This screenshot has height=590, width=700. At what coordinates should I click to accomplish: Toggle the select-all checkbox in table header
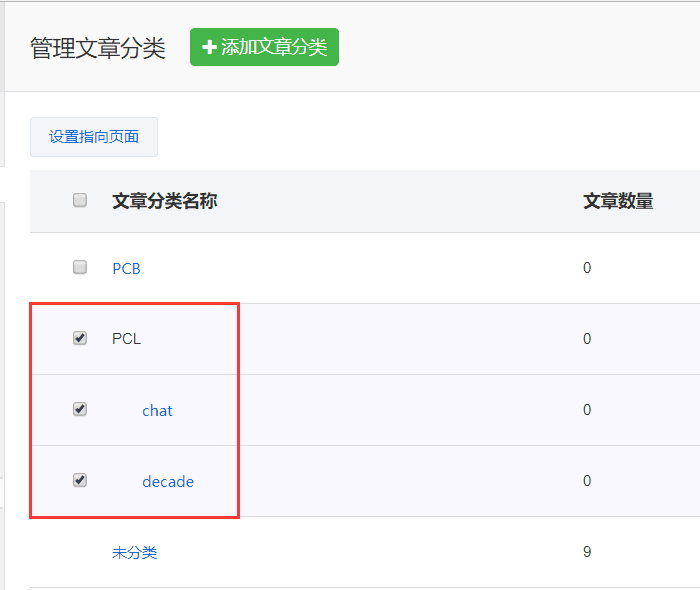[80, 201]
